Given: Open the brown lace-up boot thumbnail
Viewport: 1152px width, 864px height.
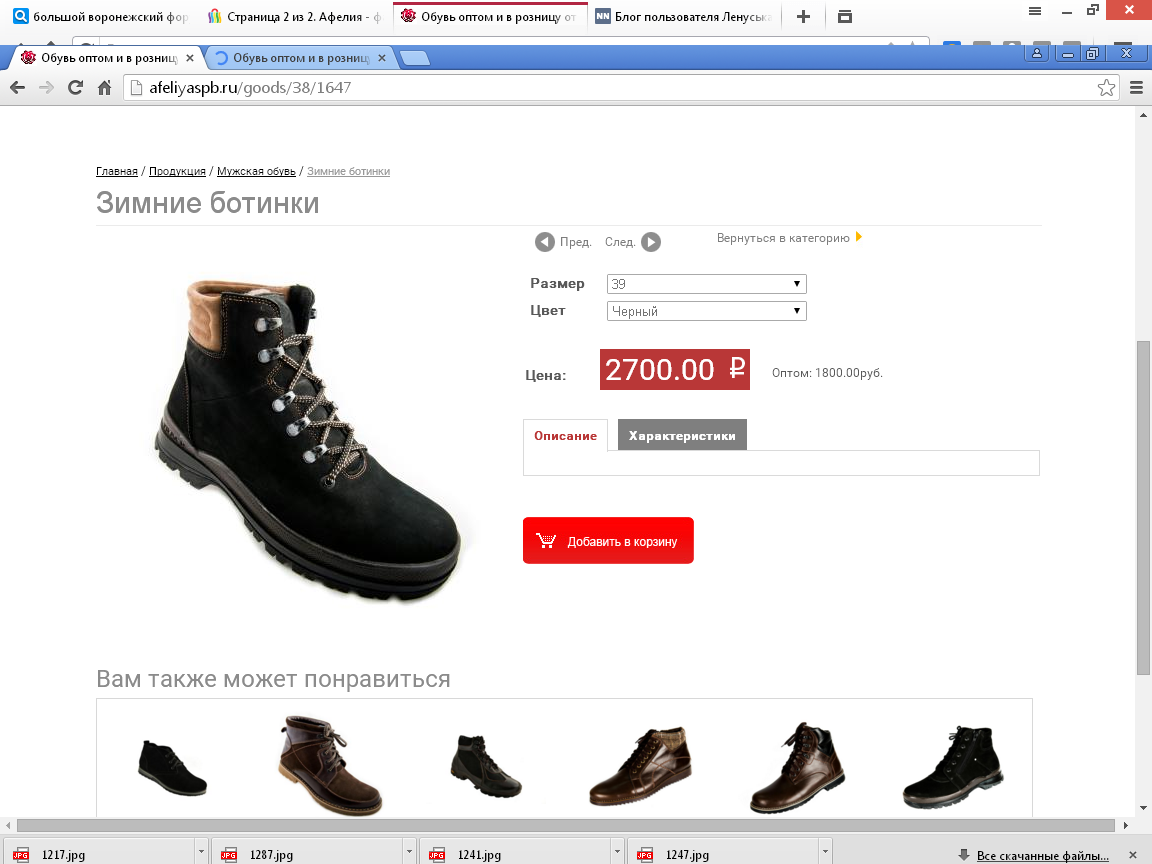Looking at the screenshot, I should 329,766.
